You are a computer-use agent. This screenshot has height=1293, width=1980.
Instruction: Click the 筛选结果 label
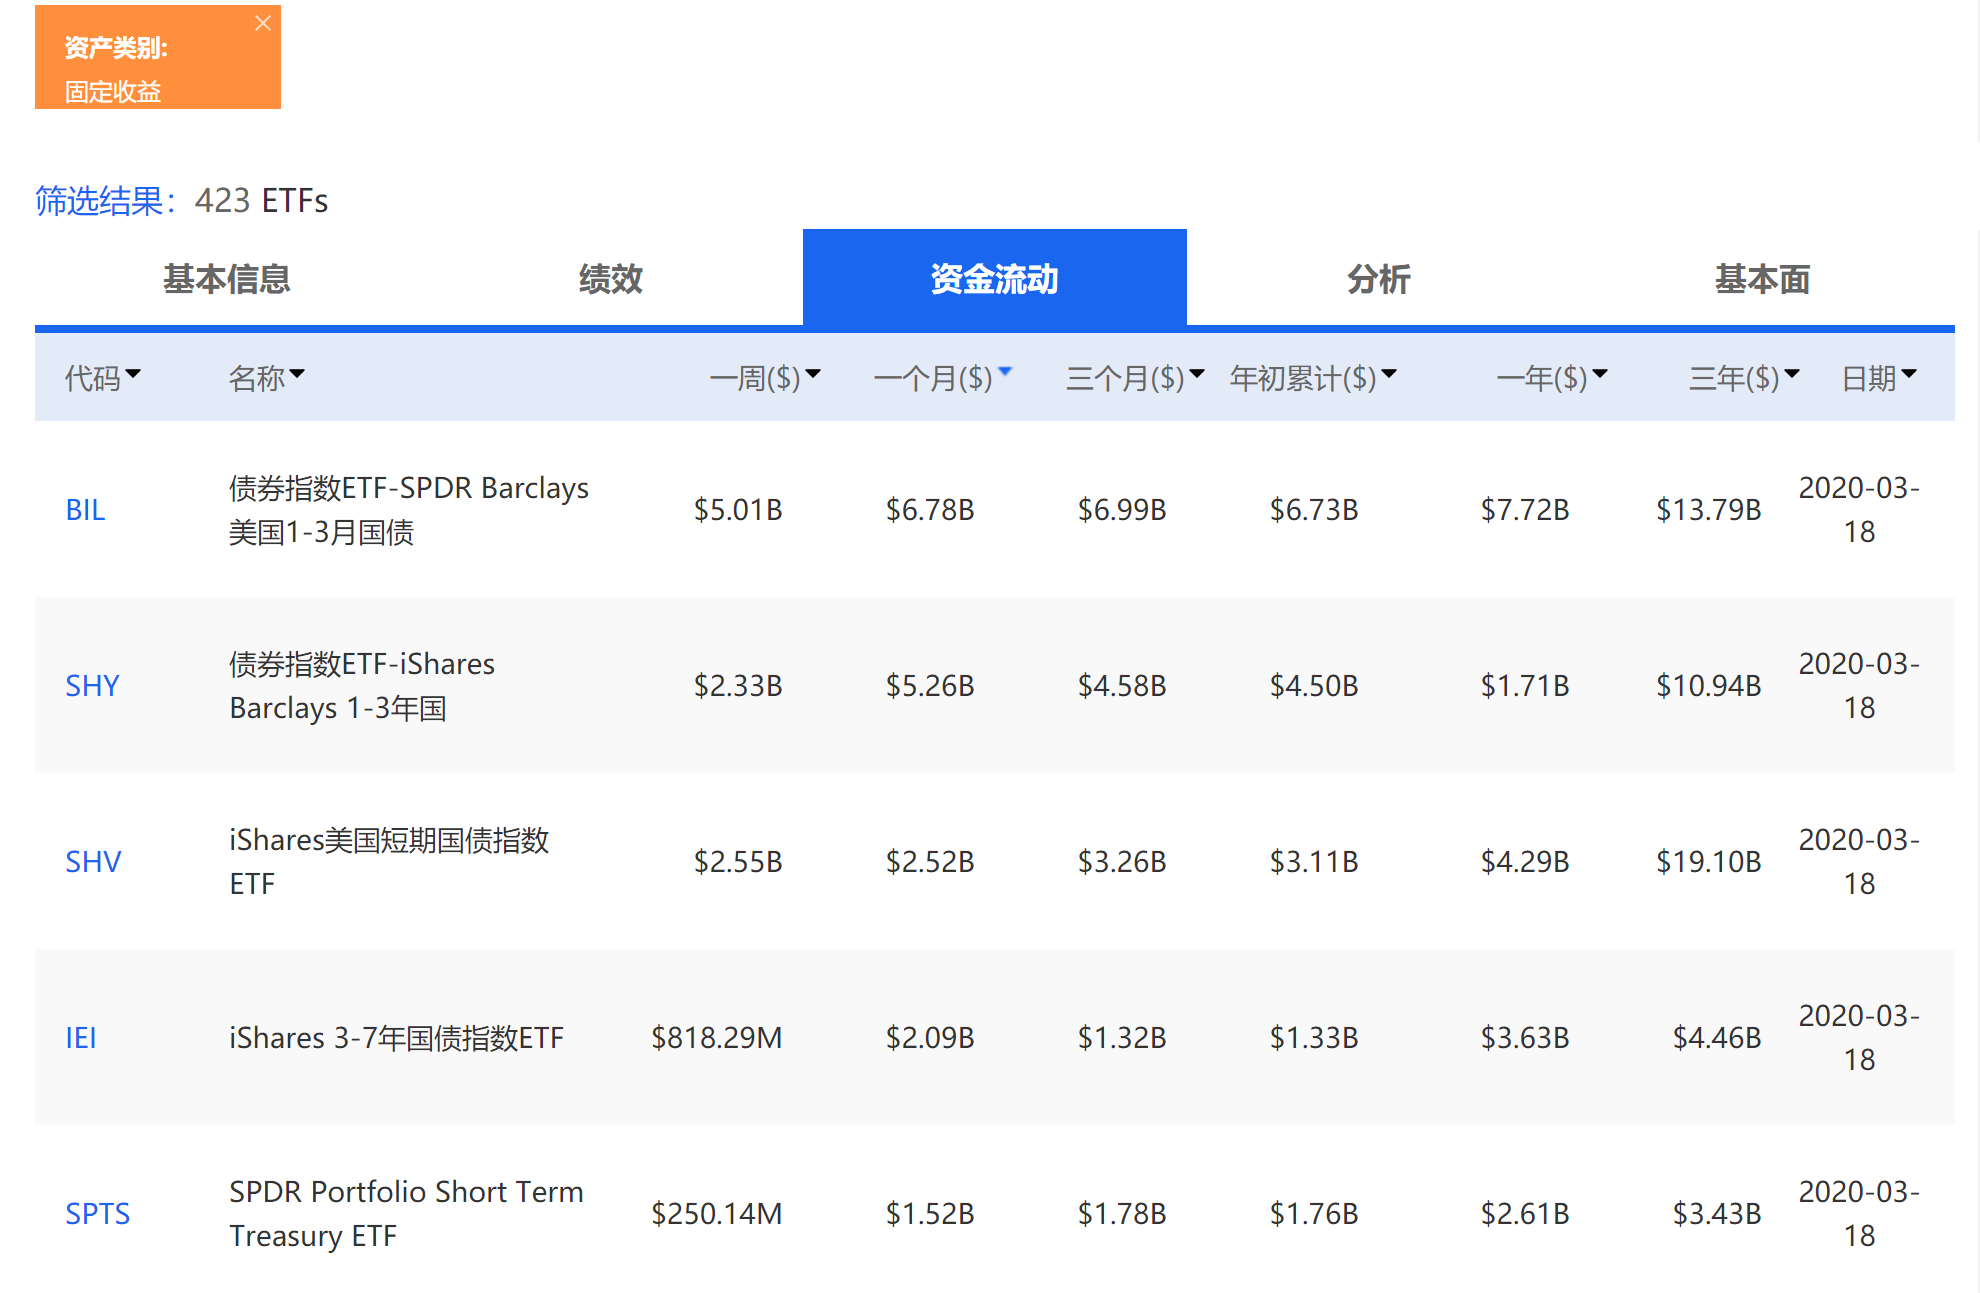(106, 201)
